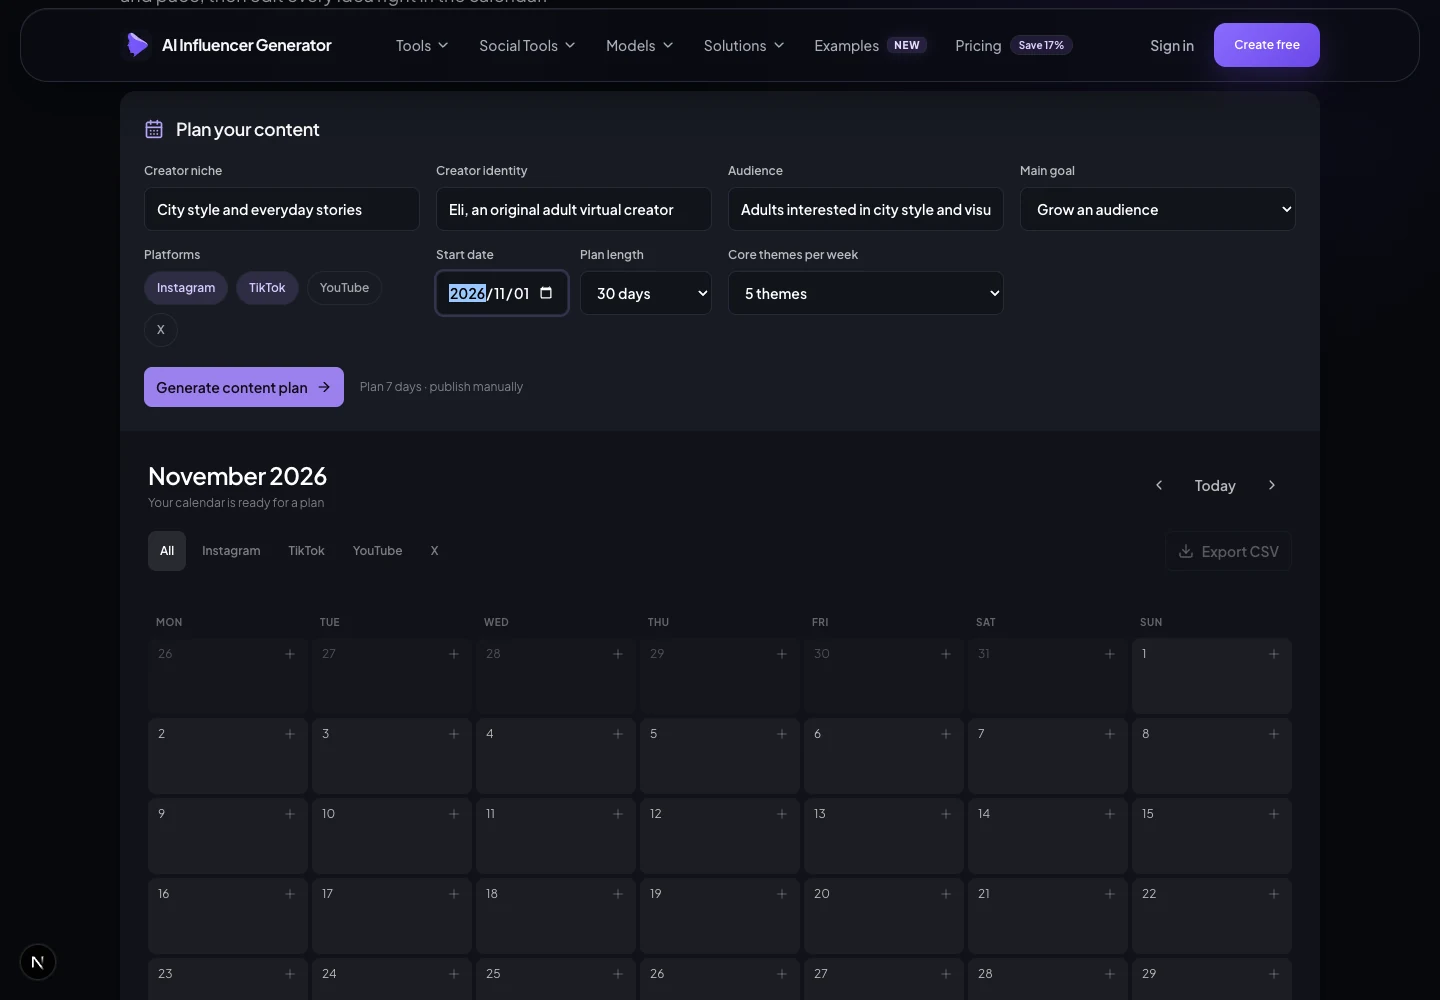Add an entry on October 26
The image size is (1440, 1000).
point(290,654)
